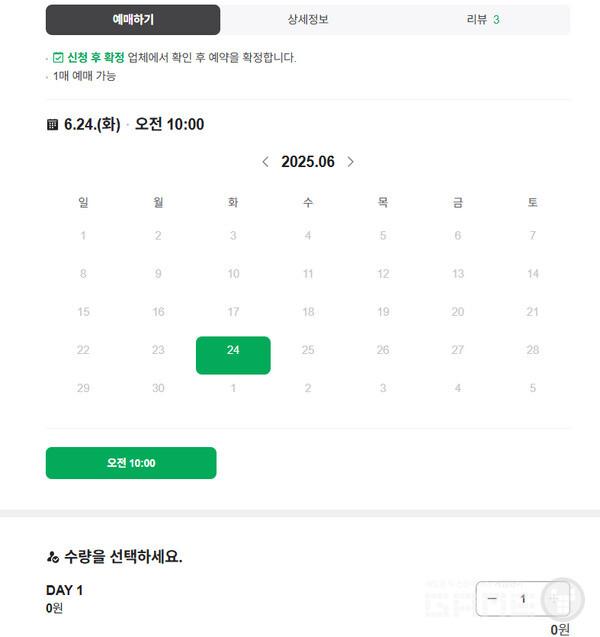Viewport: 600px width, 637px height.
Task: Pick date 25 on the calendar
Action: [308, 350]
